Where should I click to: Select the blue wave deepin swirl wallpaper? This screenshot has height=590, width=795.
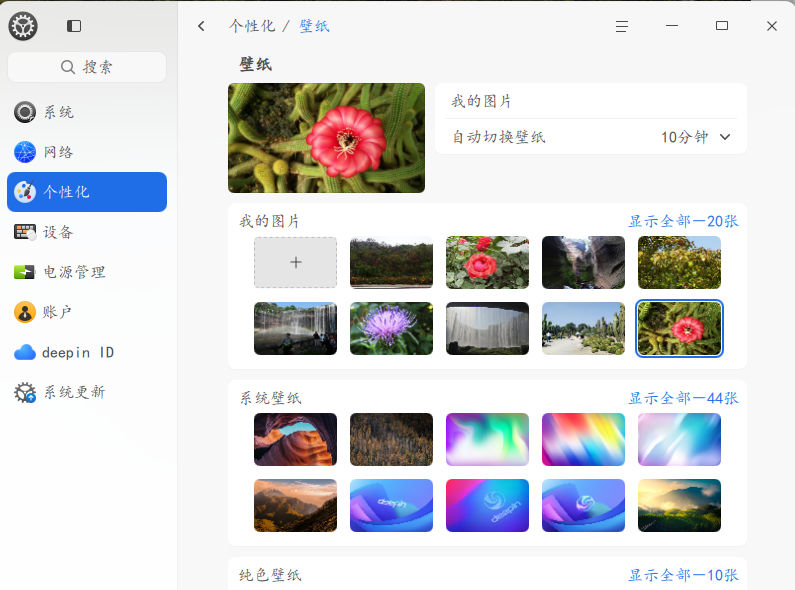coord(584,505)
